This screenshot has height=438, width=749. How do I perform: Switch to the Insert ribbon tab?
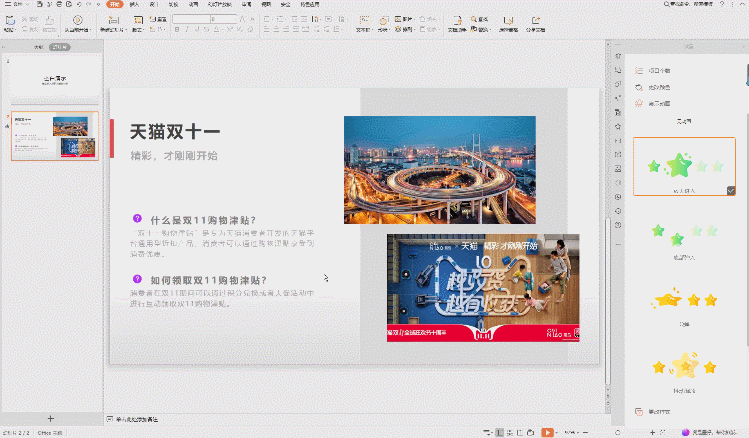(x=135, y=5)
